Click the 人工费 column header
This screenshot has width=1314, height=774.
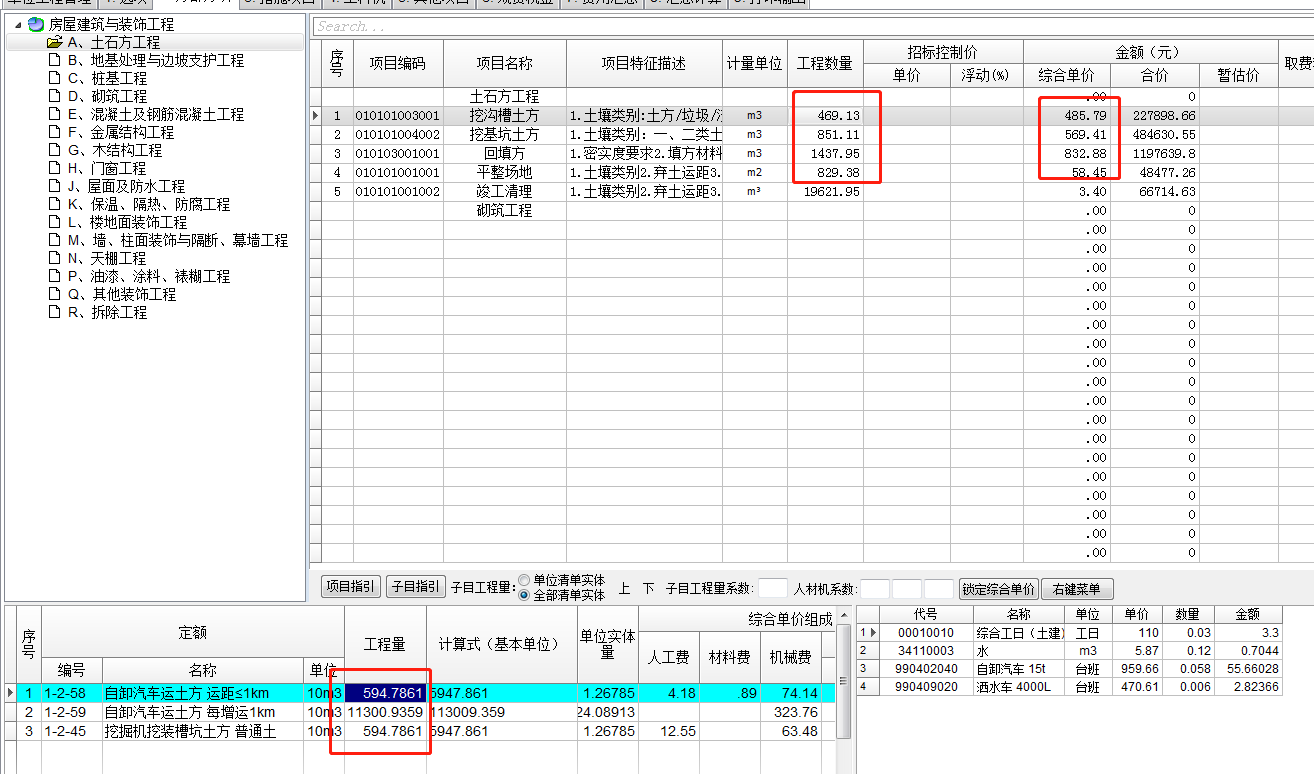tap(669, 657)
